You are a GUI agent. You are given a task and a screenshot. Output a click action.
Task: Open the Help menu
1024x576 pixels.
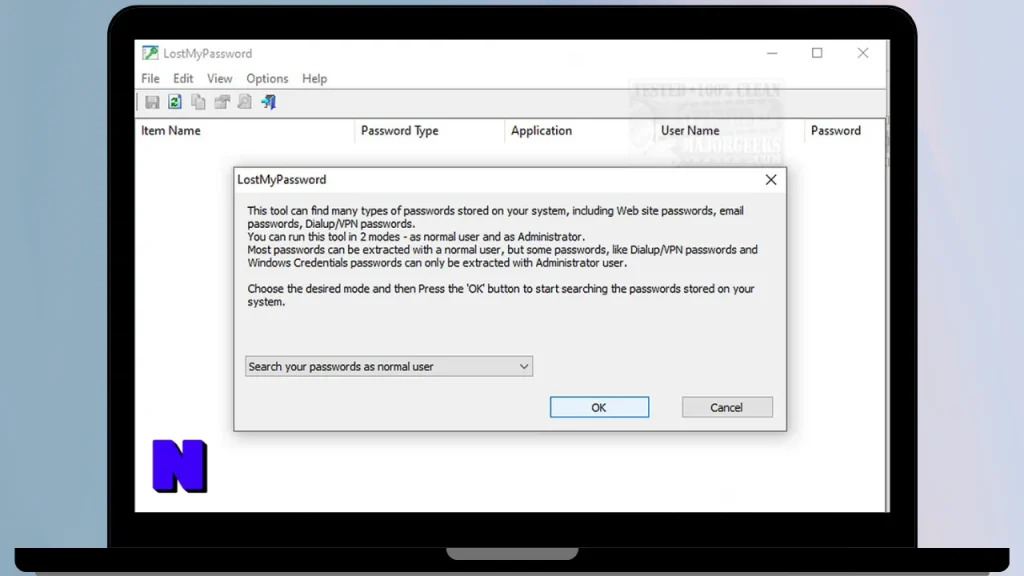pyautogui.click(x=314, y=78)
